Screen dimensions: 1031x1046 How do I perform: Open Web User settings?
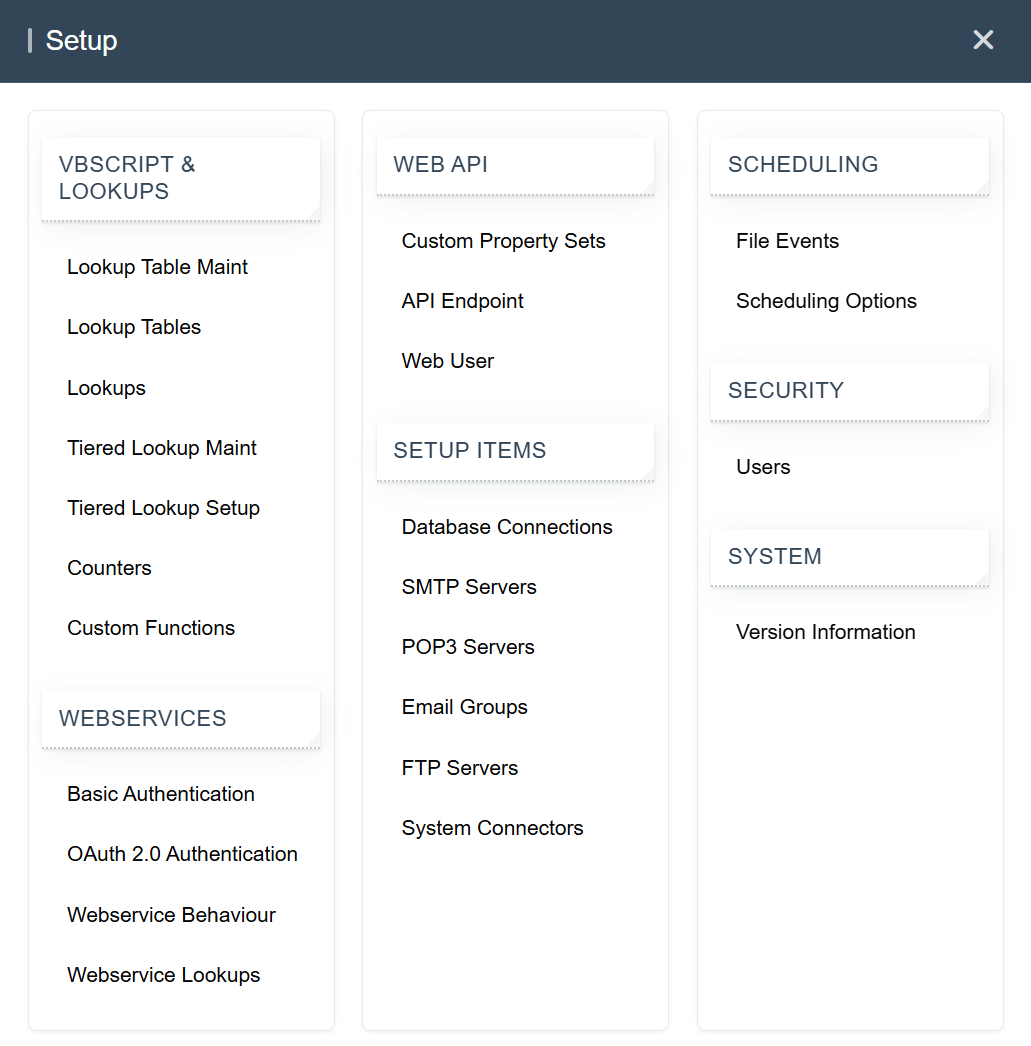click(447, 361)
